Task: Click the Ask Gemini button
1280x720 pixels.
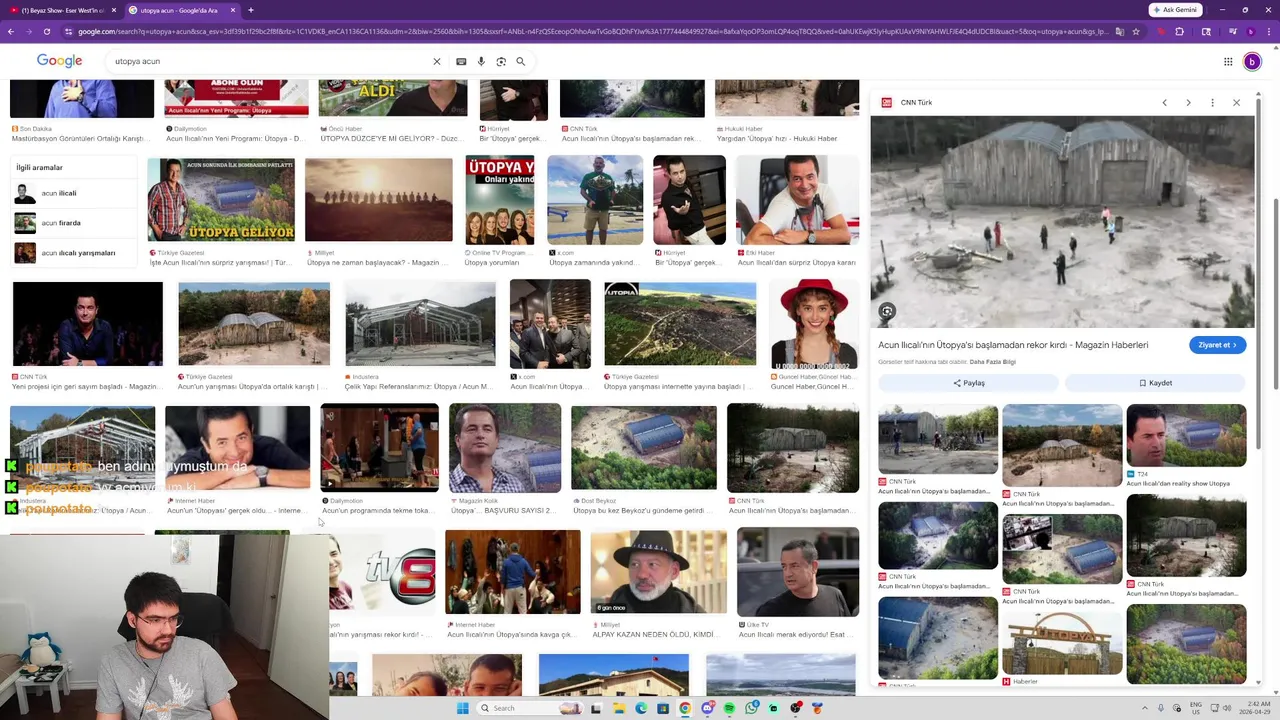Action: click(1175, 10)
